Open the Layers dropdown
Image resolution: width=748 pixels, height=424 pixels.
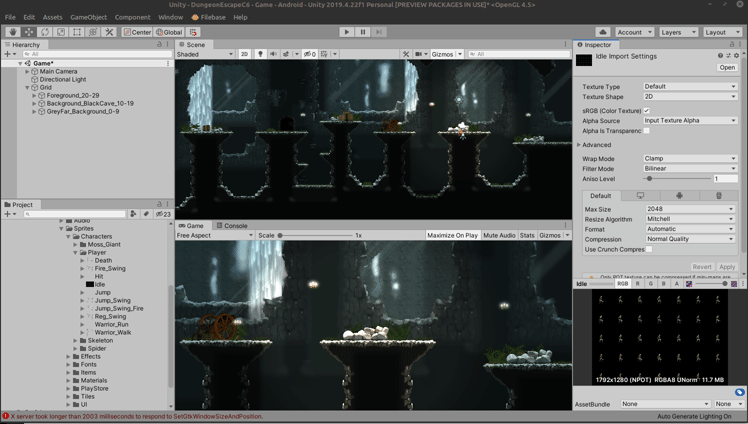[678, 32]
